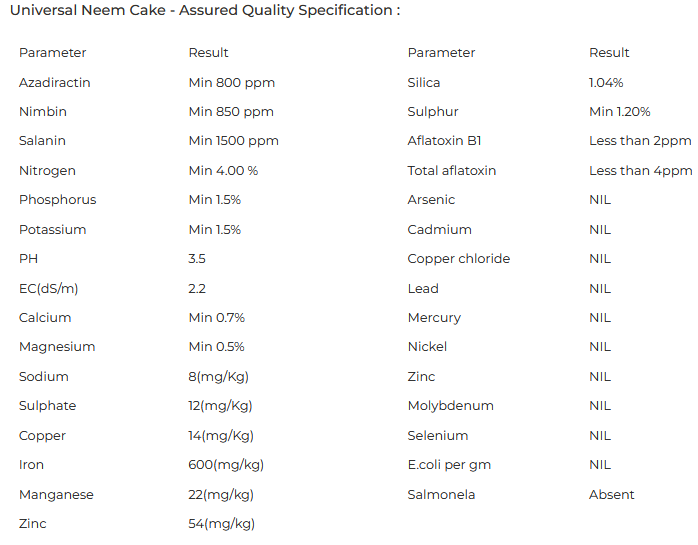Click the Iron 600(mg/kg) value
This screenshot has height=545, width=698.
tap(226, 465)
